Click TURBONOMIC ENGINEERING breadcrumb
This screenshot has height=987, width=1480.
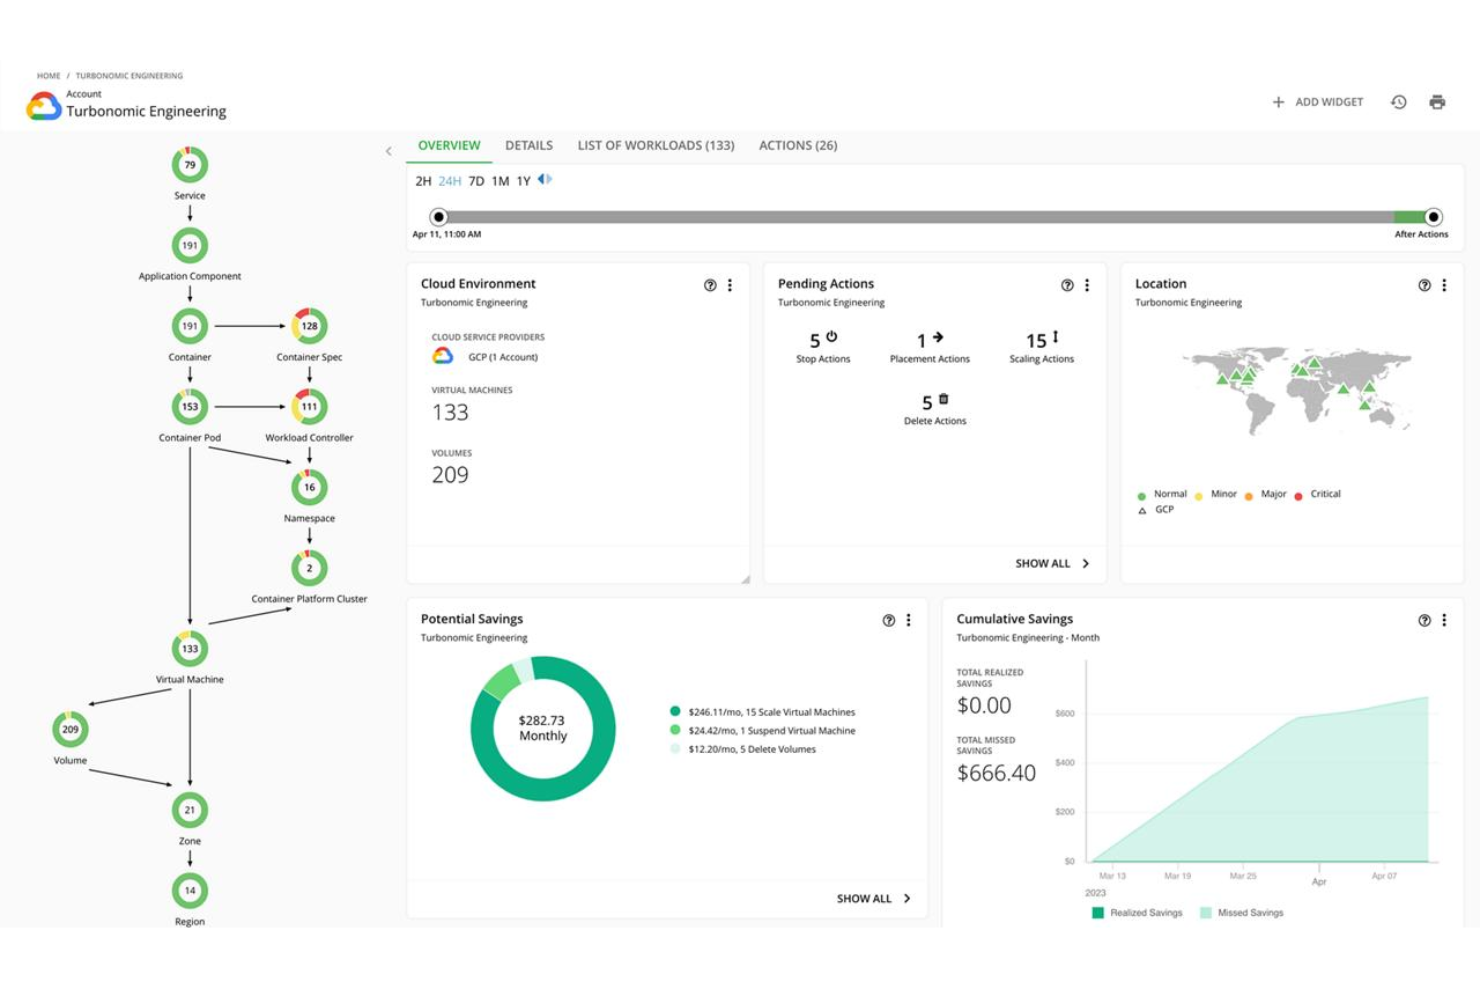pos(129,76)
